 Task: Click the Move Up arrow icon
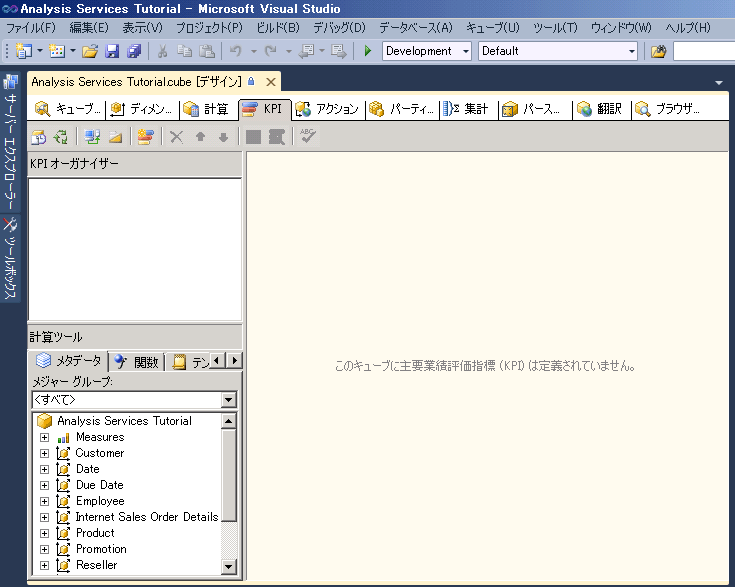(x=200, y=137)
